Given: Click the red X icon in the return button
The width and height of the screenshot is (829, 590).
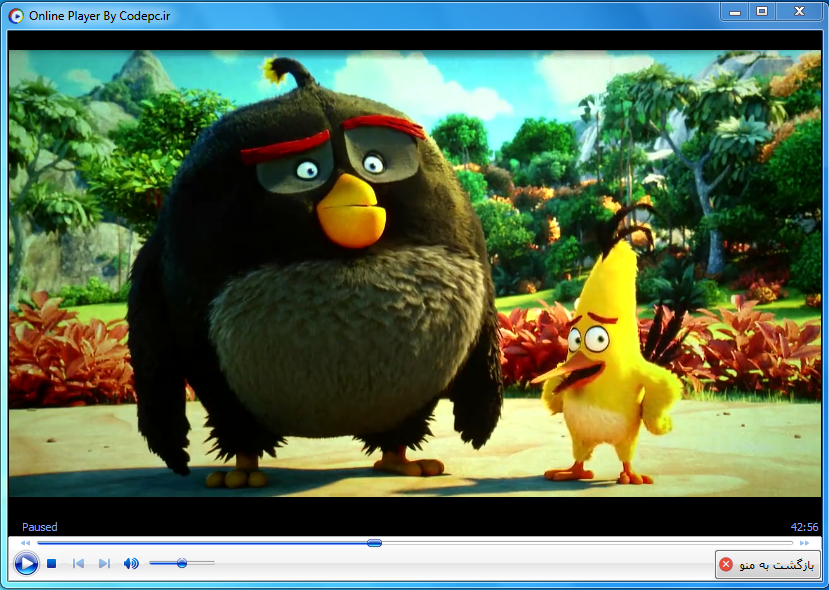Looking at the screenshot, I should coord(726,565).
